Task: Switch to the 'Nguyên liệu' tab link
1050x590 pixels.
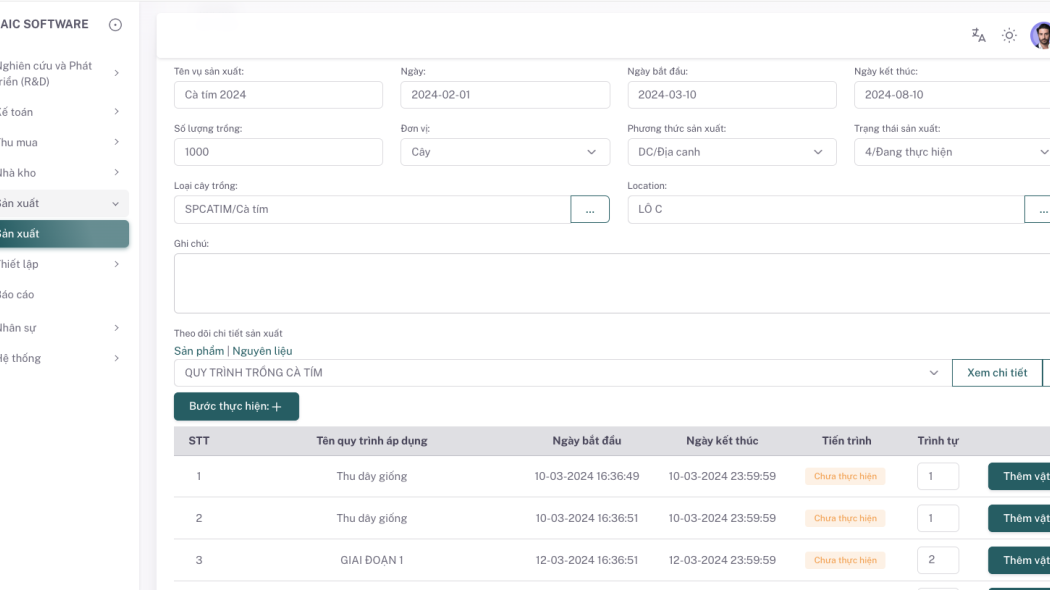Action: 262,351
